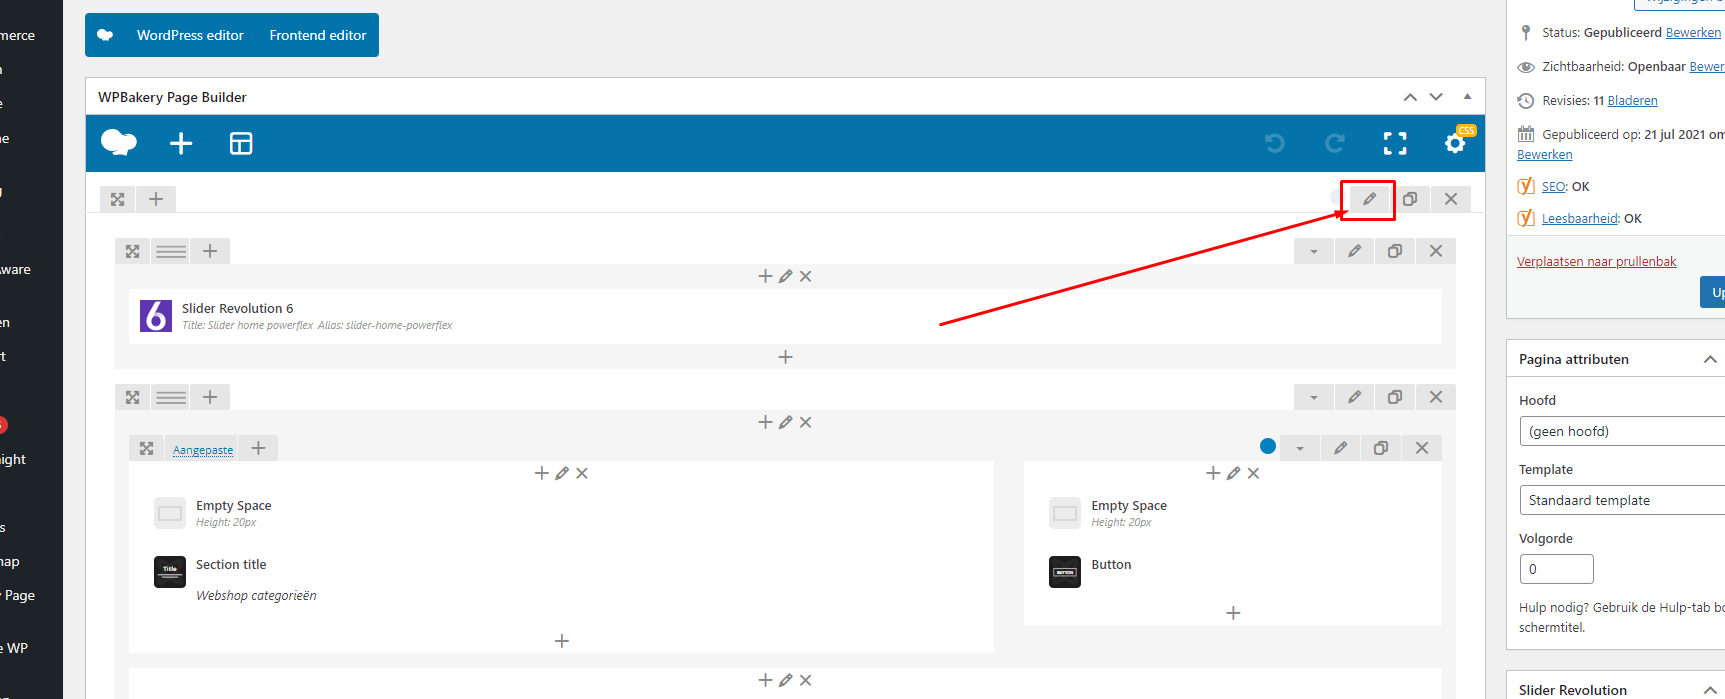Clone the Slider Revolution row
The width and height of the screenshot is (1725, 699).
pyautogui.click(x=1395, y=251)
